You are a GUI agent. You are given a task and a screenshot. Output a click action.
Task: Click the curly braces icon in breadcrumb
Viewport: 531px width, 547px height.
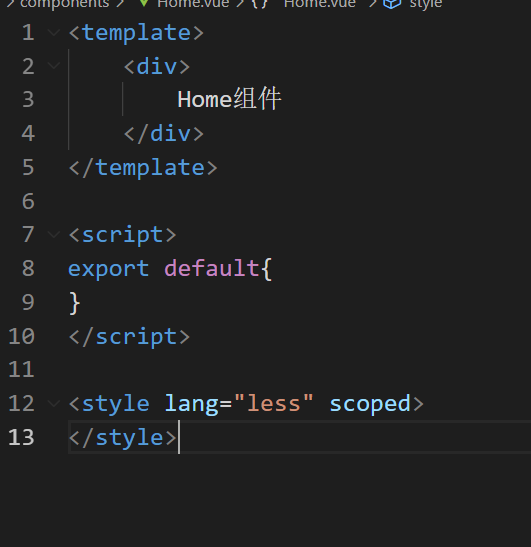260,3
